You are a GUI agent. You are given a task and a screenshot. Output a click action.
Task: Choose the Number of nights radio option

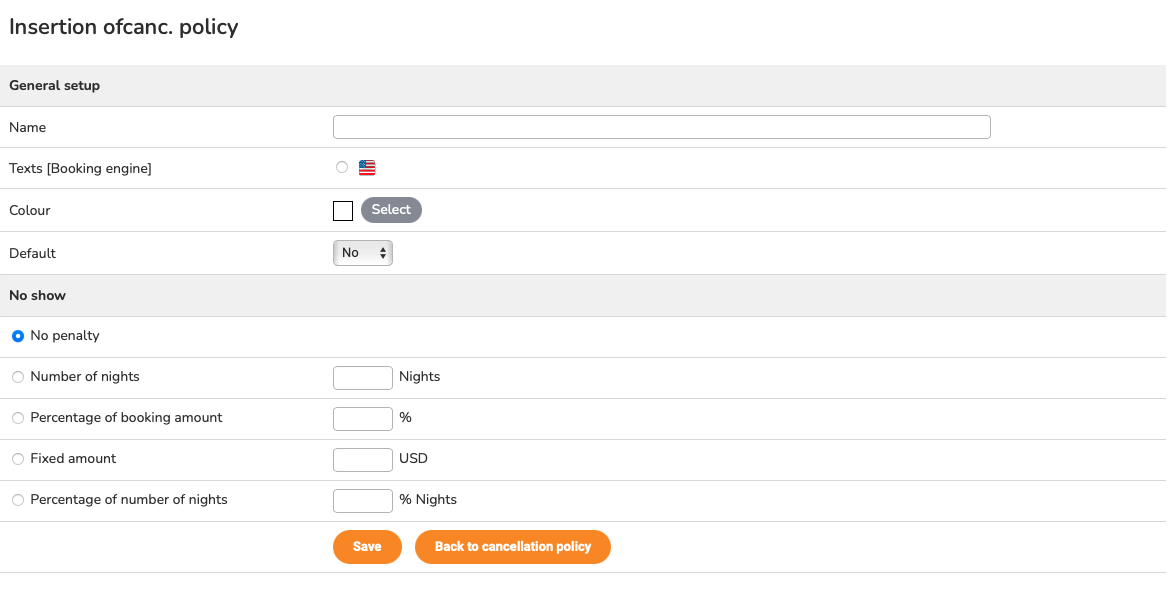click(18, 377)
